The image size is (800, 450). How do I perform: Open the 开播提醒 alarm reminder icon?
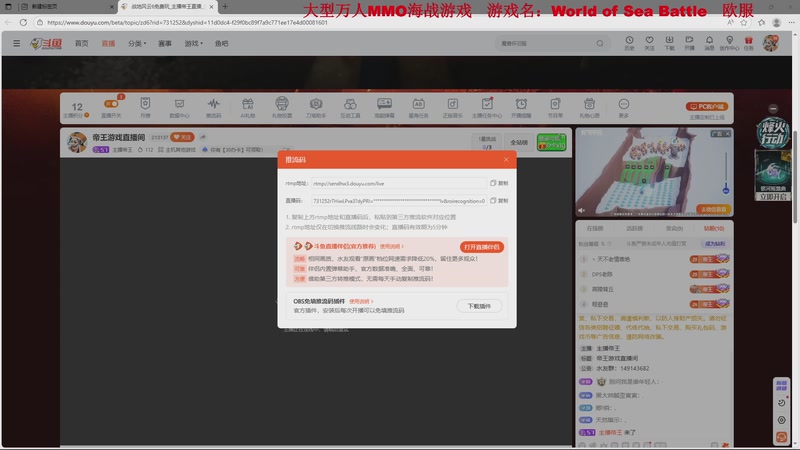click(x=521, y=108)
